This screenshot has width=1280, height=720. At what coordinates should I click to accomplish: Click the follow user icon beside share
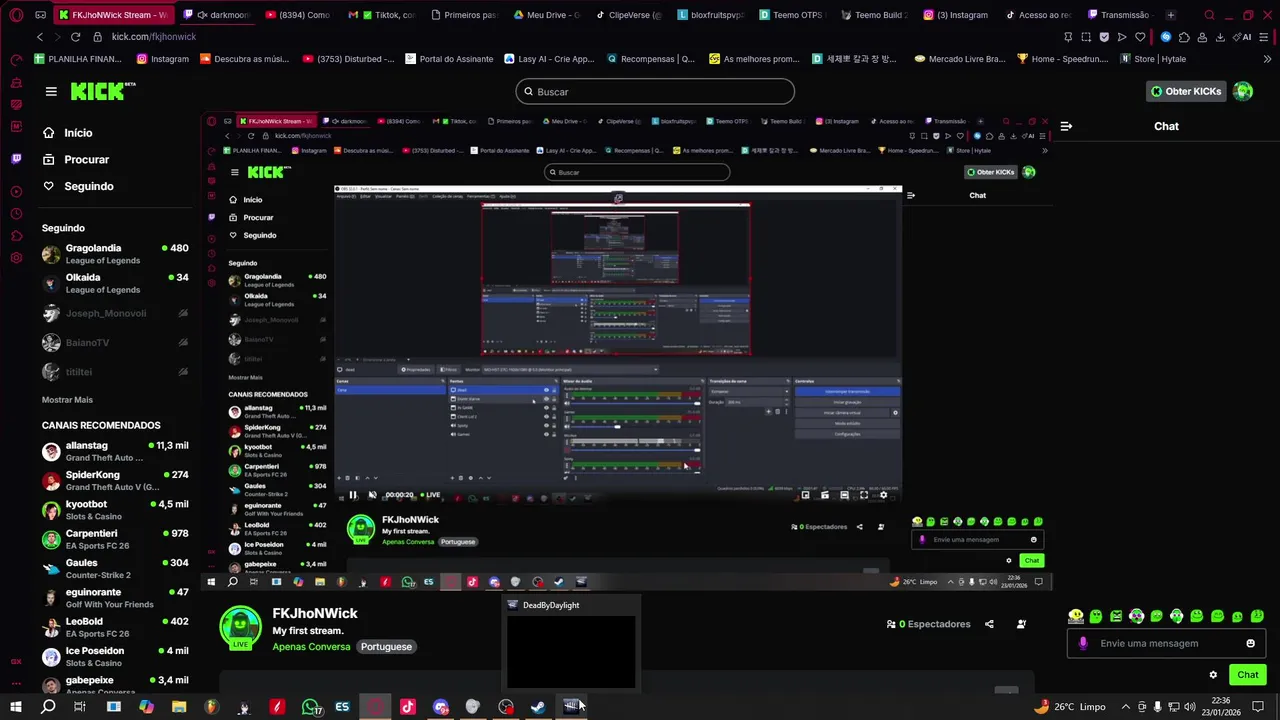[x=1021, y=624]
